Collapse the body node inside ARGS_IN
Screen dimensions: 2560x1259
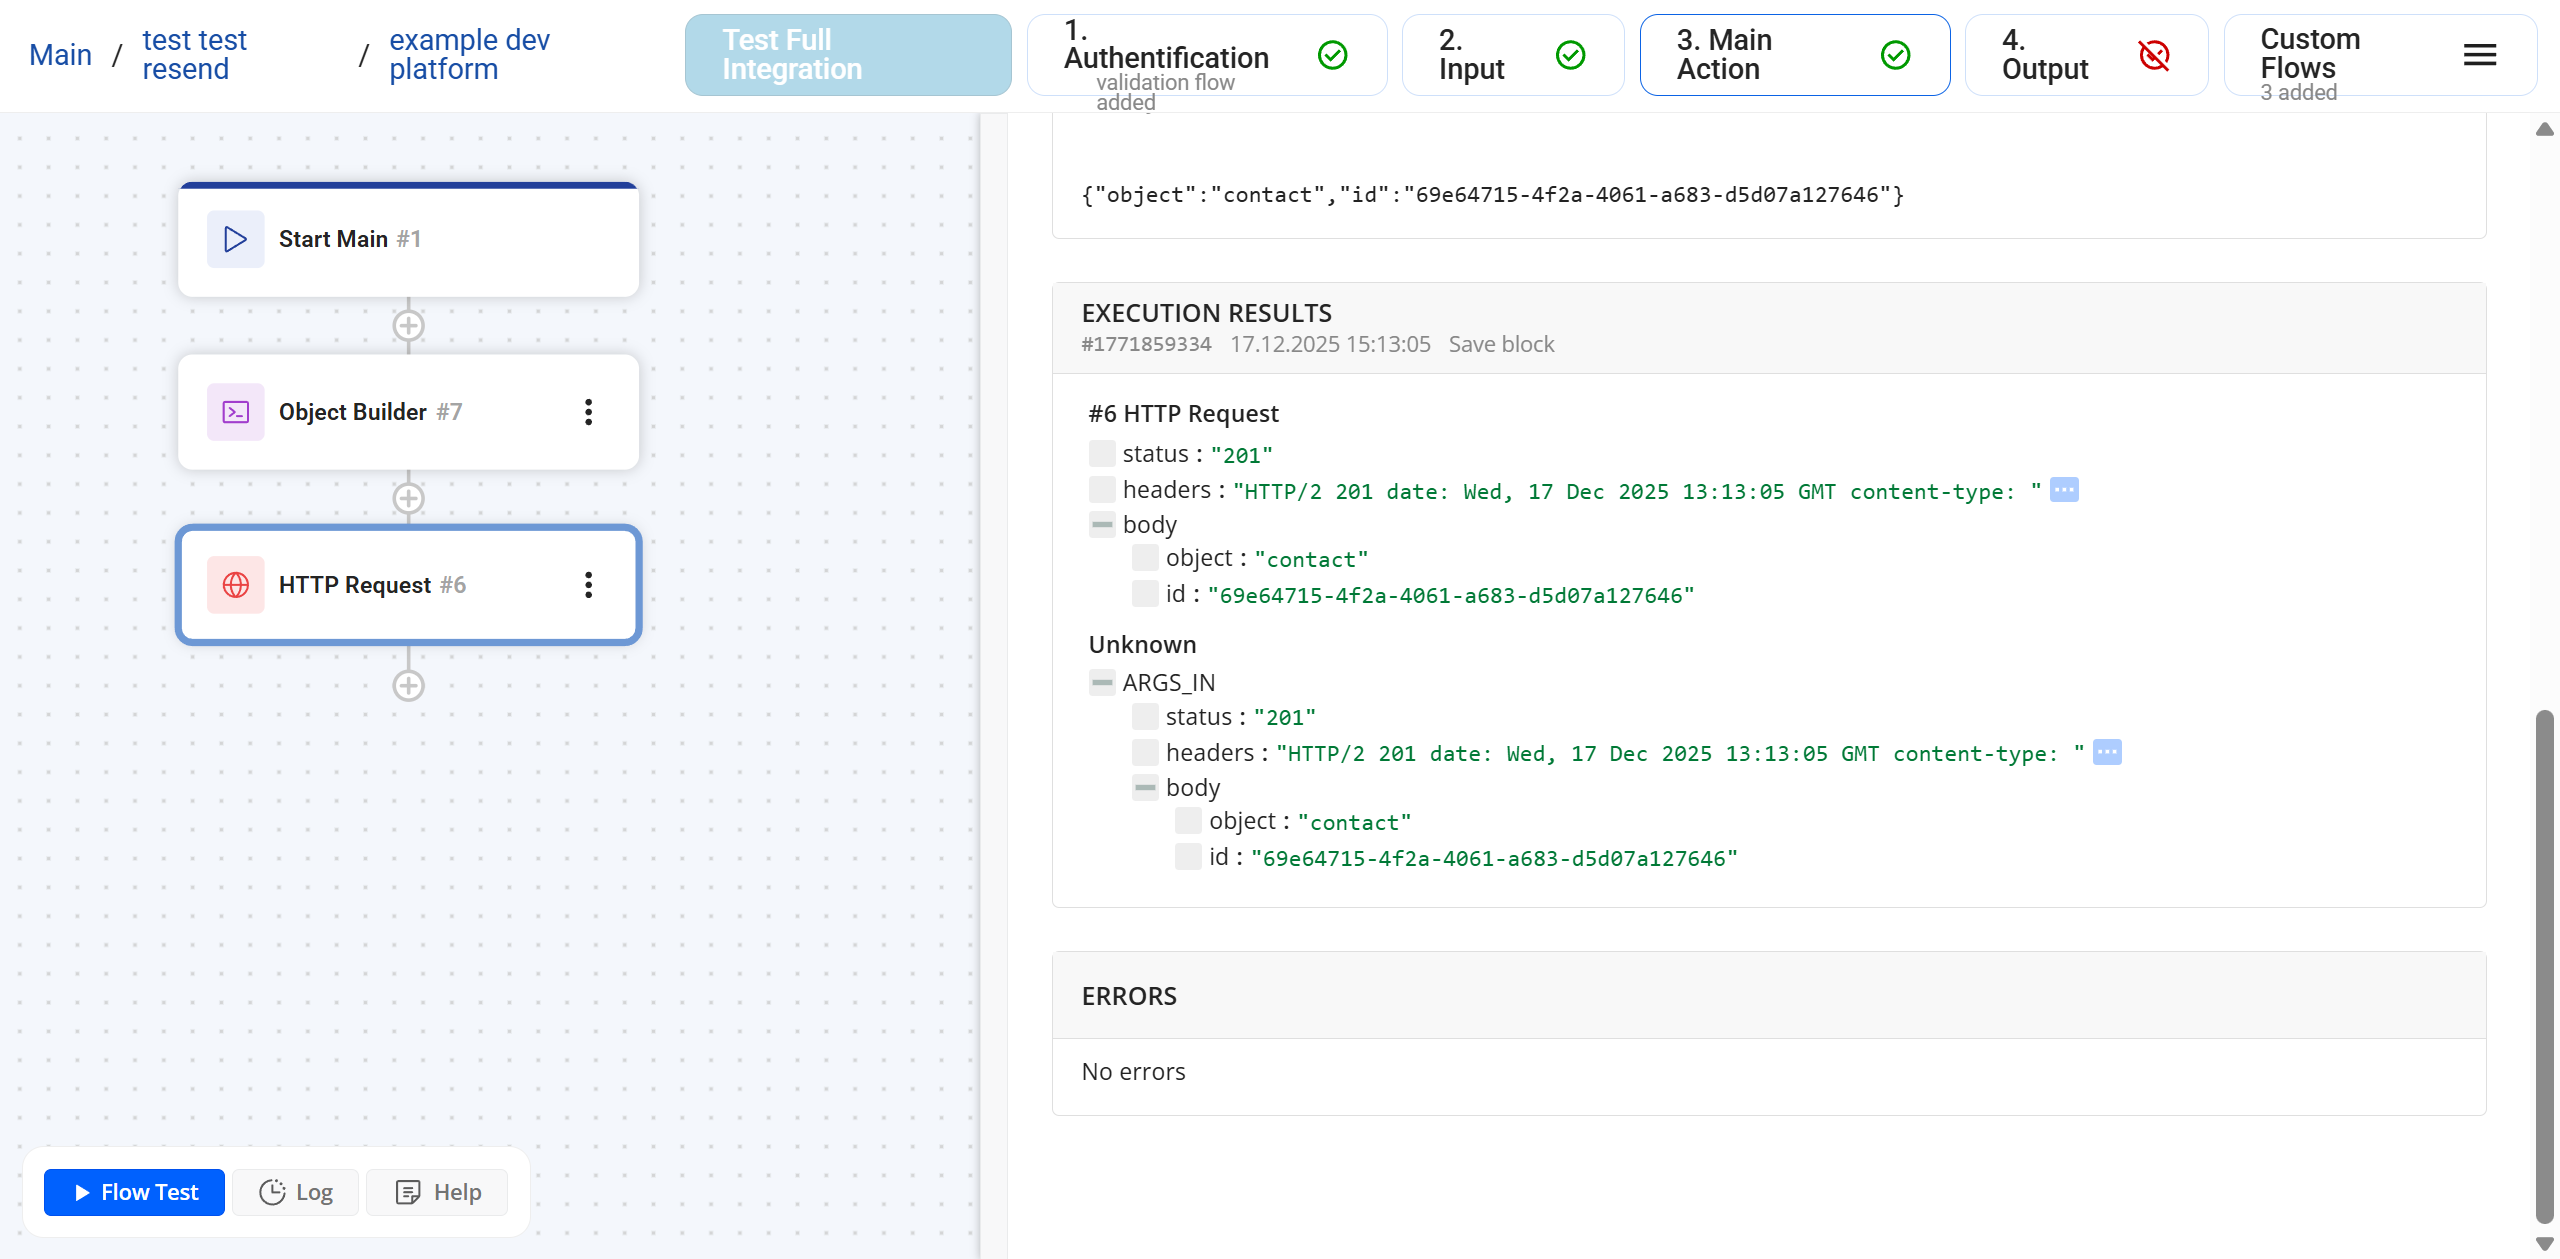pyautogui.click(x=1145, y=788)
